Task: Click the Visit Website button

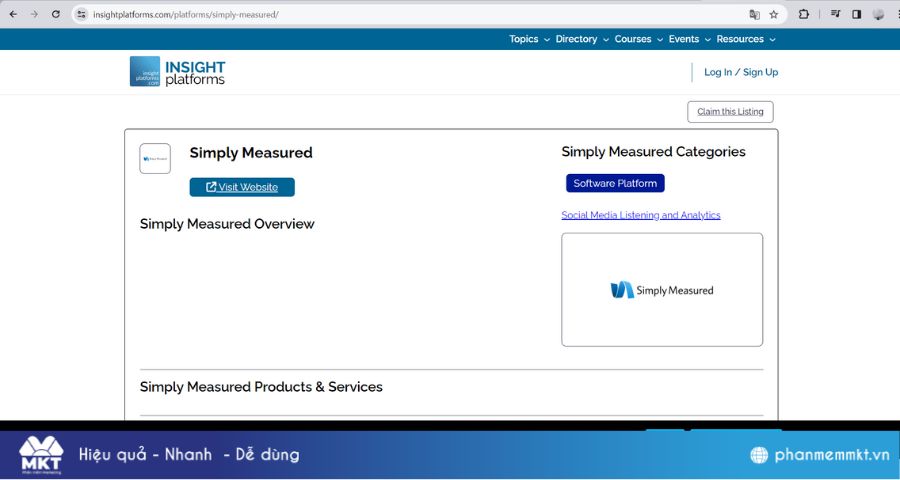Action: point(242,187)
